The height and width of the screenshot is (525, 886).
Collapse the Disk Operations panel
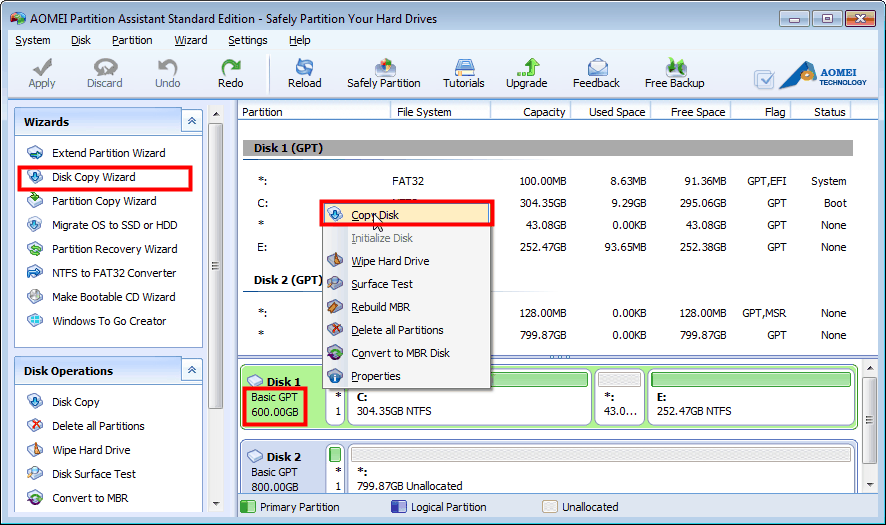tap(192, 370)
